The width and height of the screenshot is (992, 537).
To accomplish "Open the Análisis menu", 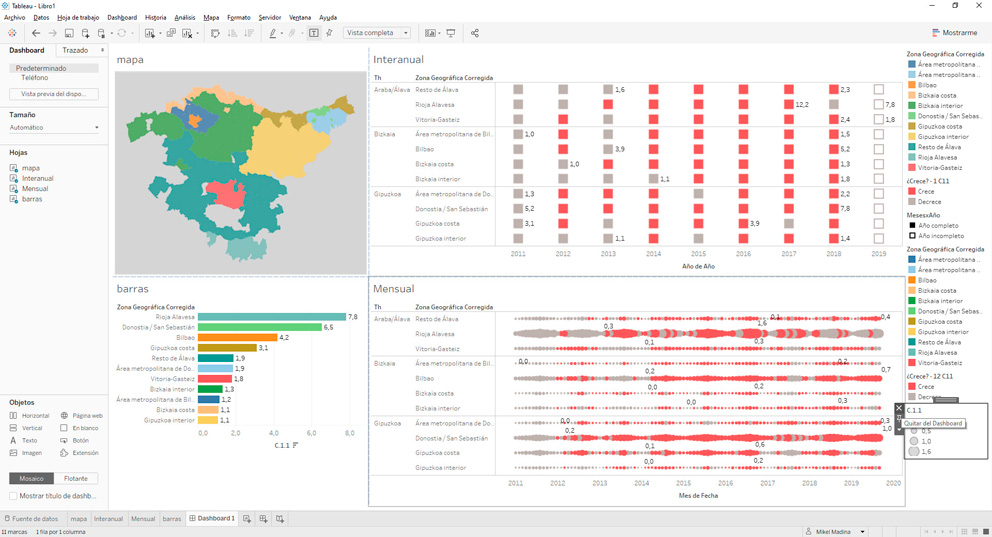I will (x=184, y=17).
